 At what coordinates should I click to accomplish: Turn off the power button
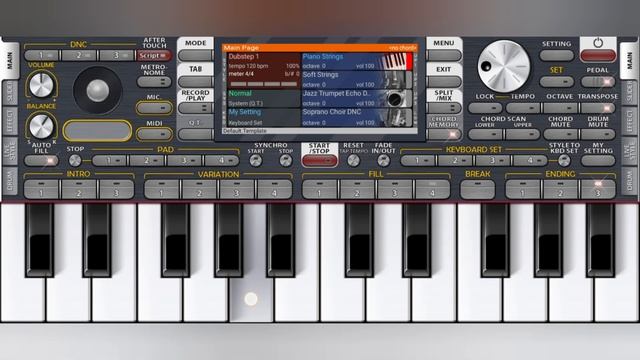pyautogui.click(x=598, y=56)
